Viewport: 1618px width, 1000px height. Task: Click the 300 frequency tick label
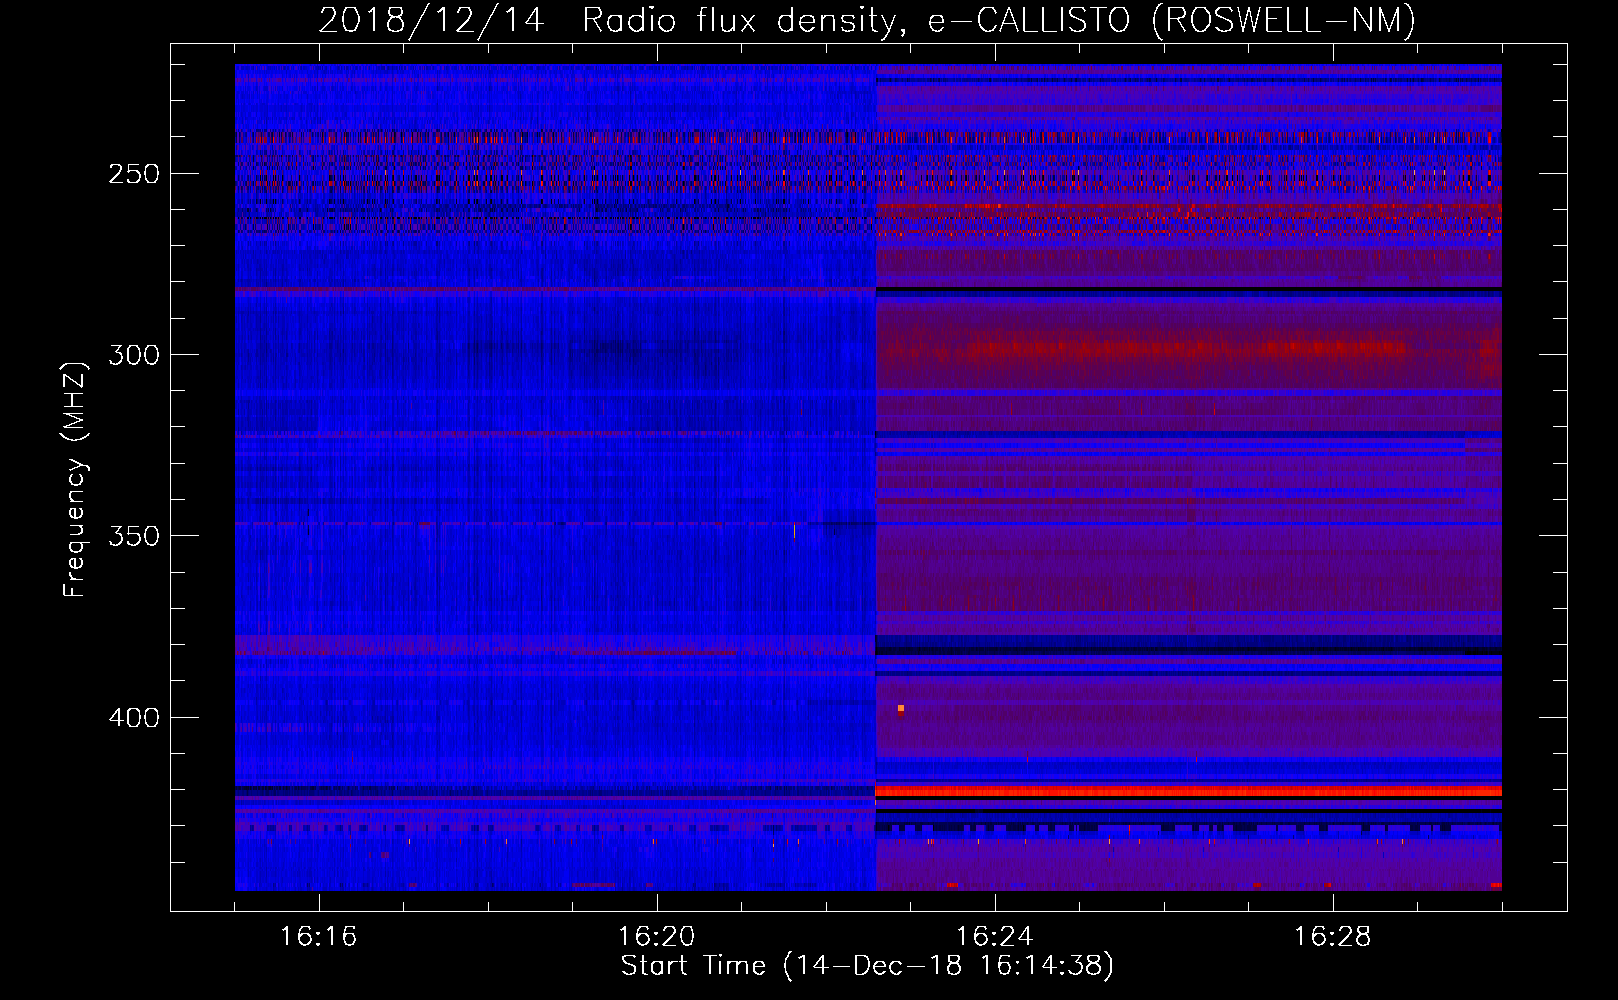coord(134,355)
